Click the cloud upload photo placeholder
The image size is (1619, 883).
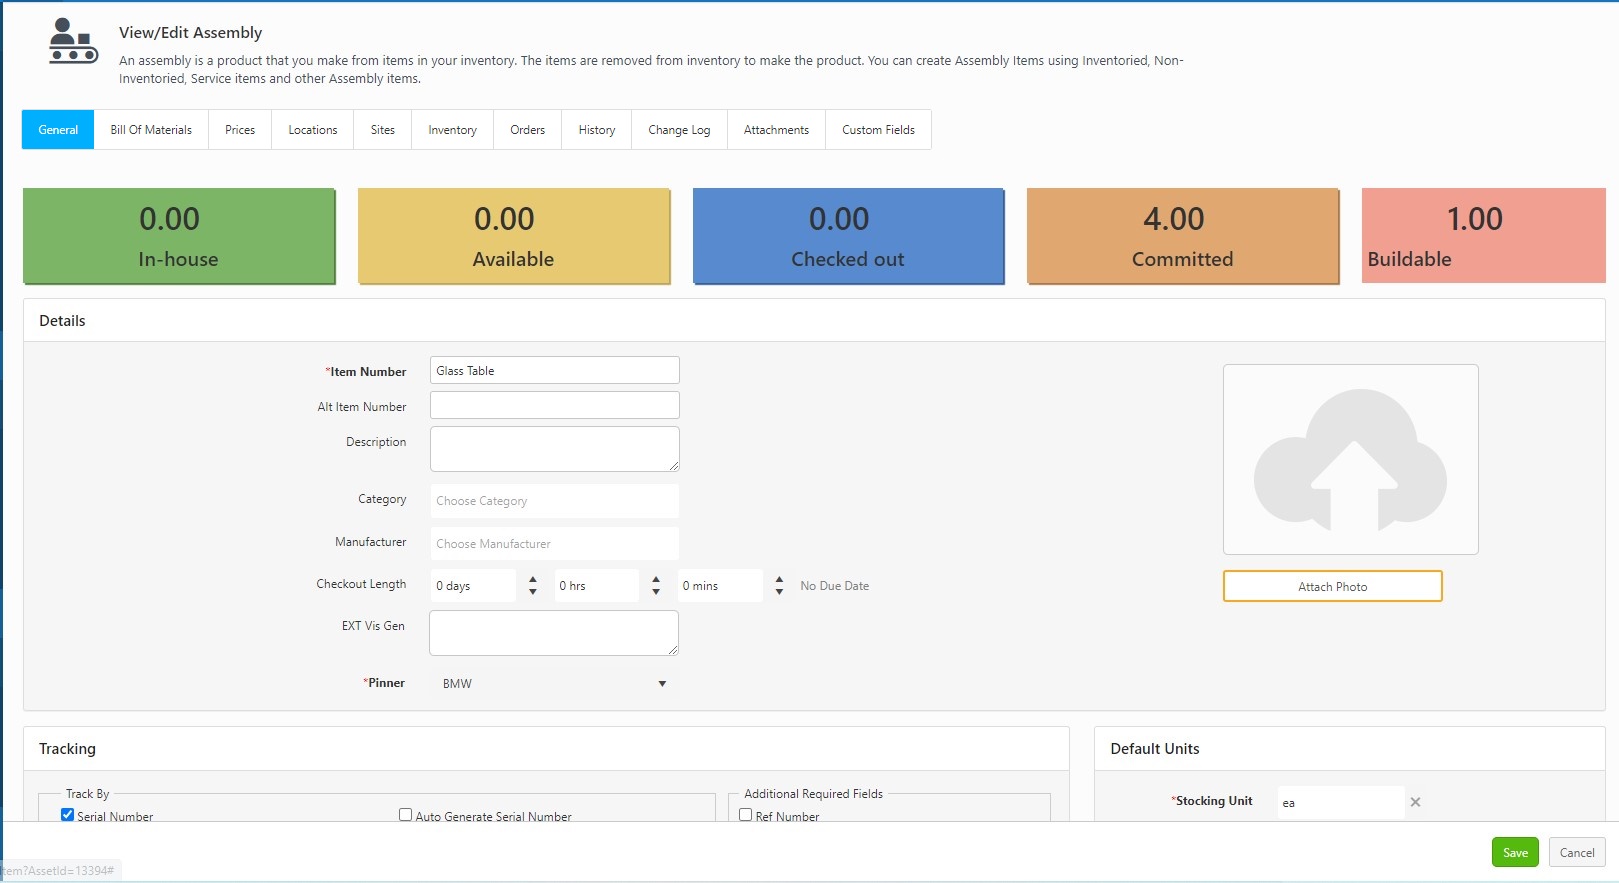[1350, 460]
